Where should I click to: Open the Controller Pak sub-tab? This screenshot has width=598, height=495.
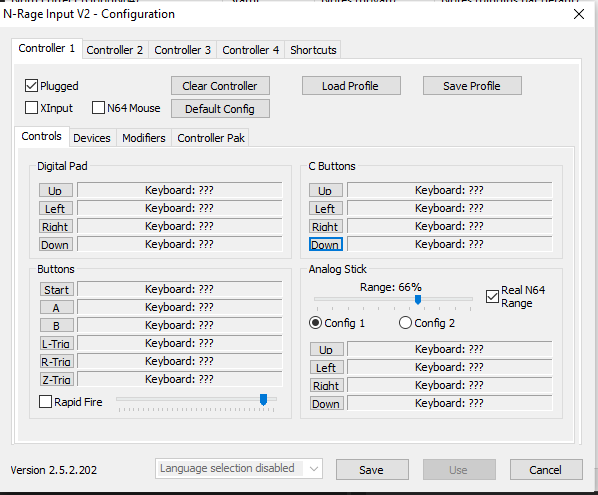pyautogui.click(x=211, y=138)
